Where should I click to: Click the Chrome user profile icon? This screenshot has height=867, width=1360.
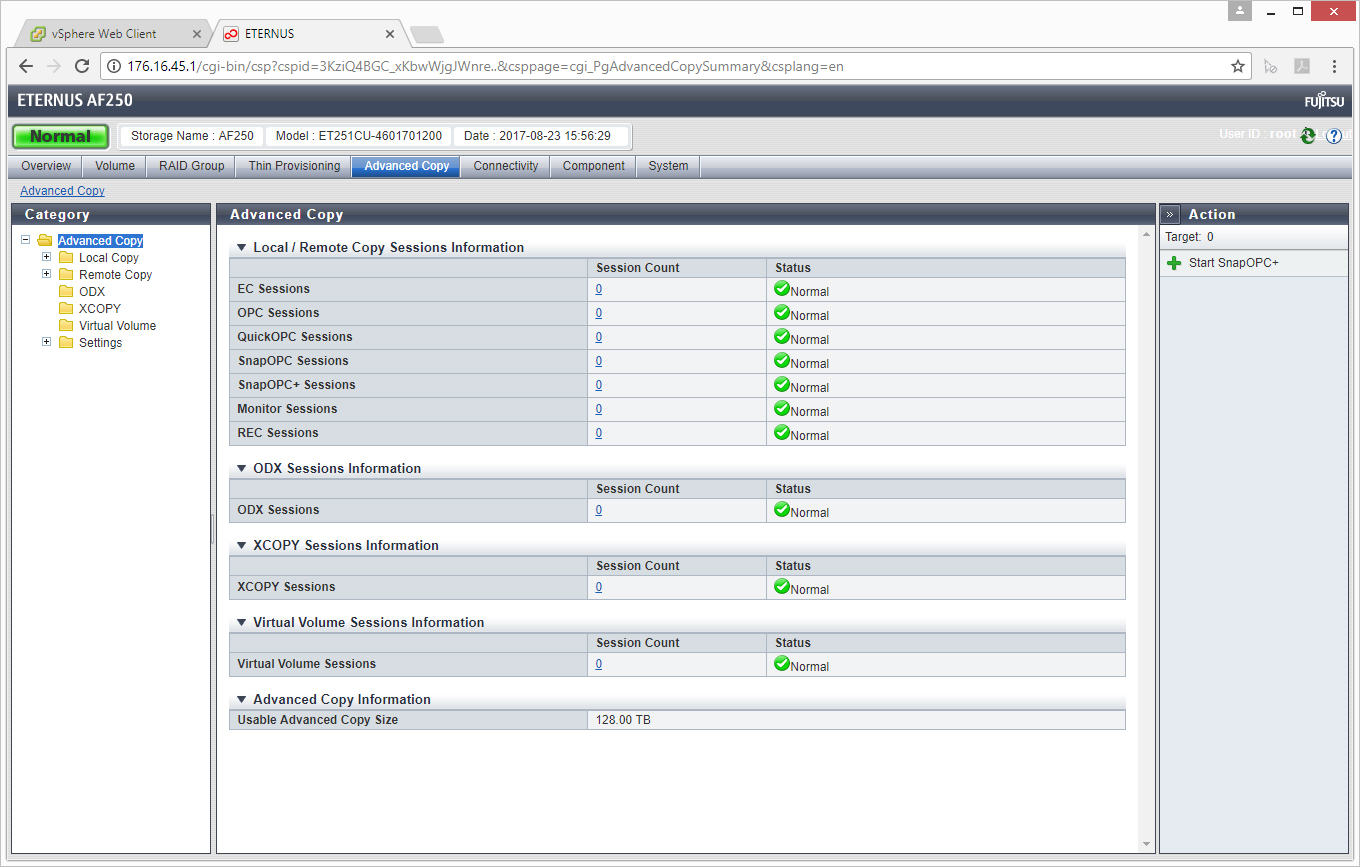pos(1241,11)
